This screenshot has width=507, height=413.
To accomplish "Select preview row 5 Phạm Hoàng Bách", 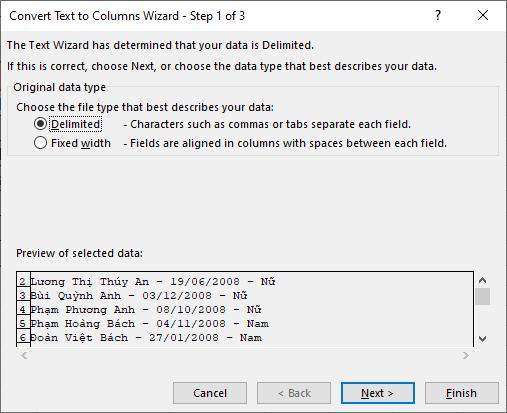I will tap(150, 324).
